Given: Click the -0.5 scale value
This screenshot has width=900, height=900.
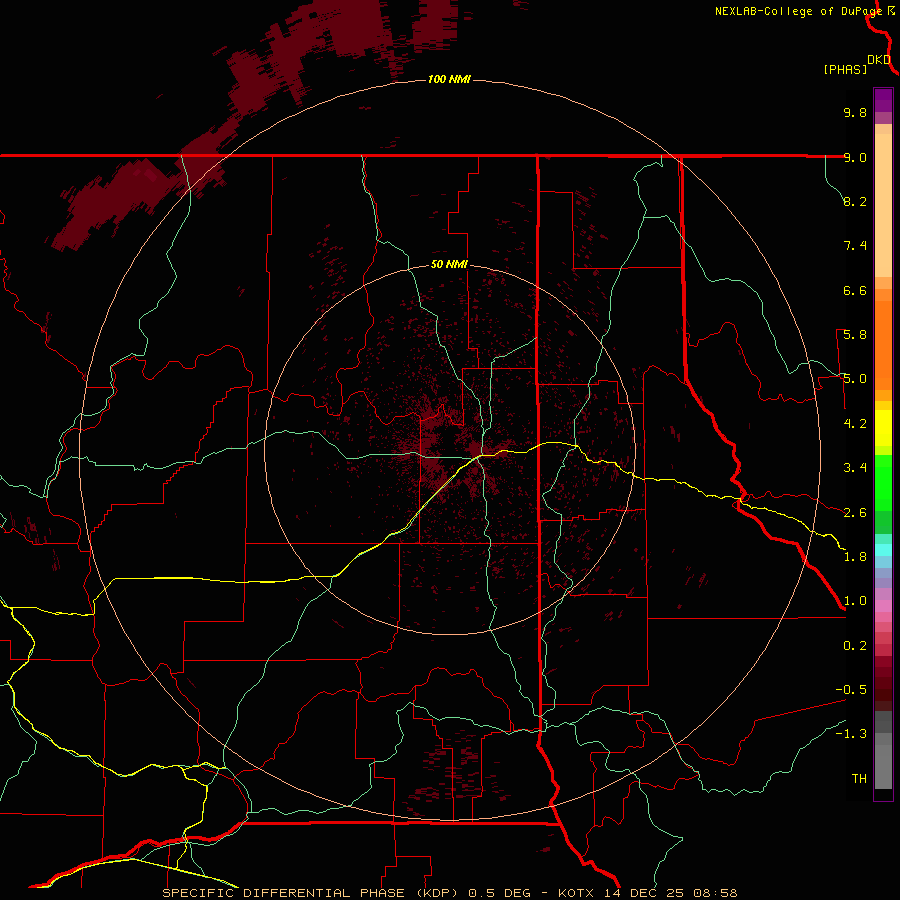Looking at the screenshot, I should (x=851, y=690).
